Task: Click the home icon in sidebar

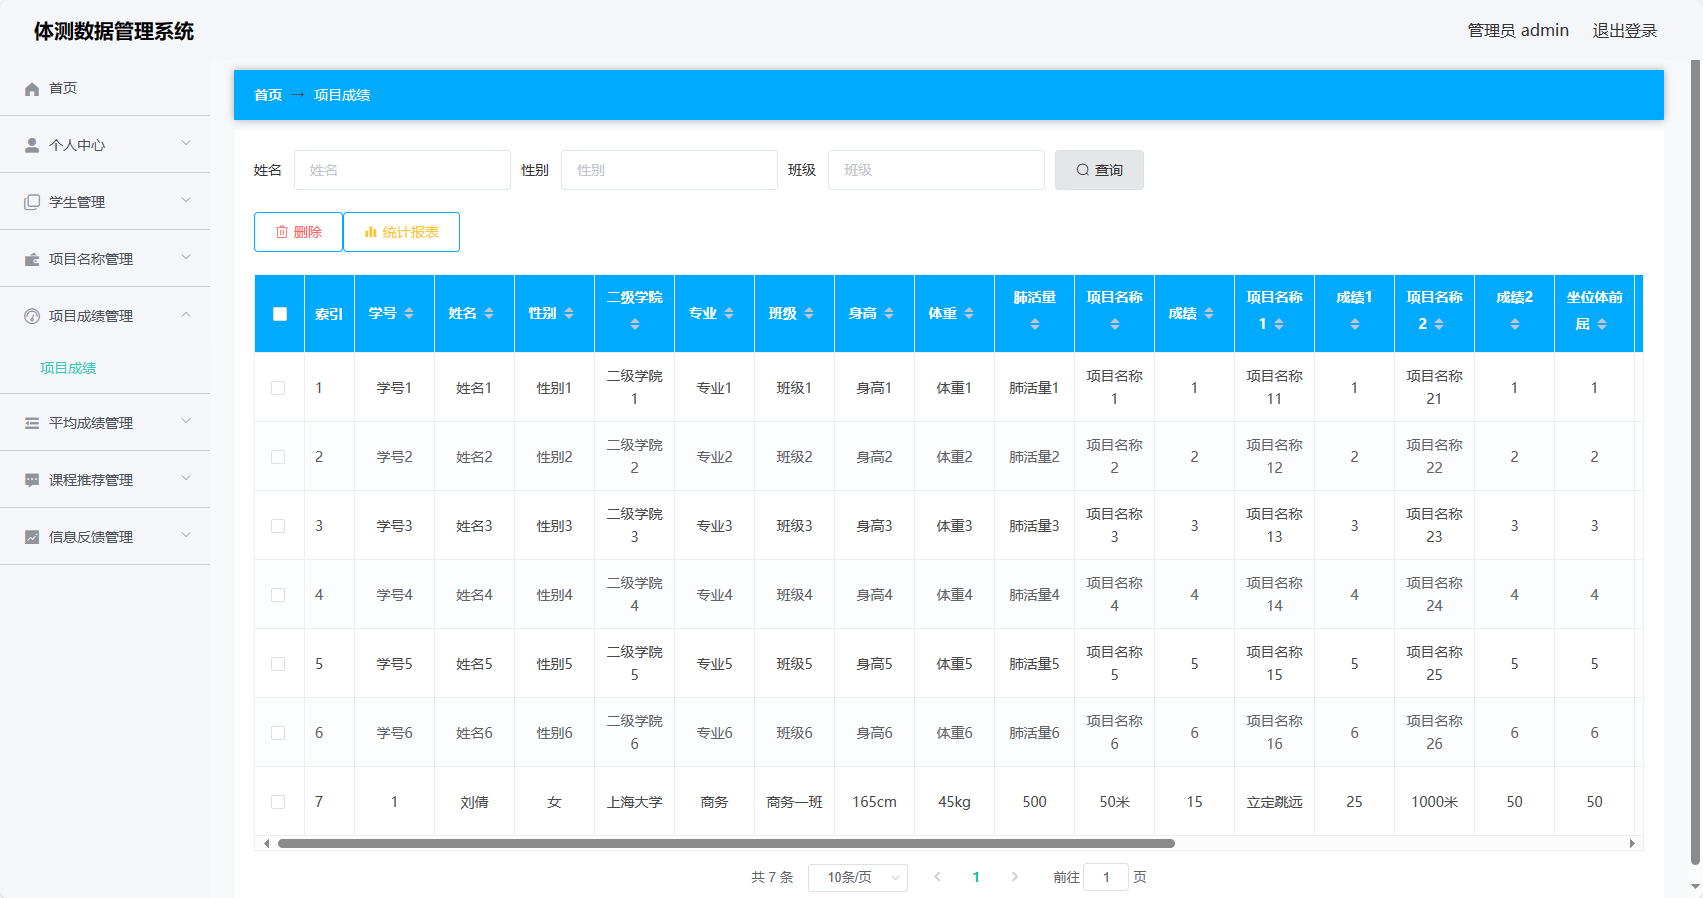Action: coord(32,89)
